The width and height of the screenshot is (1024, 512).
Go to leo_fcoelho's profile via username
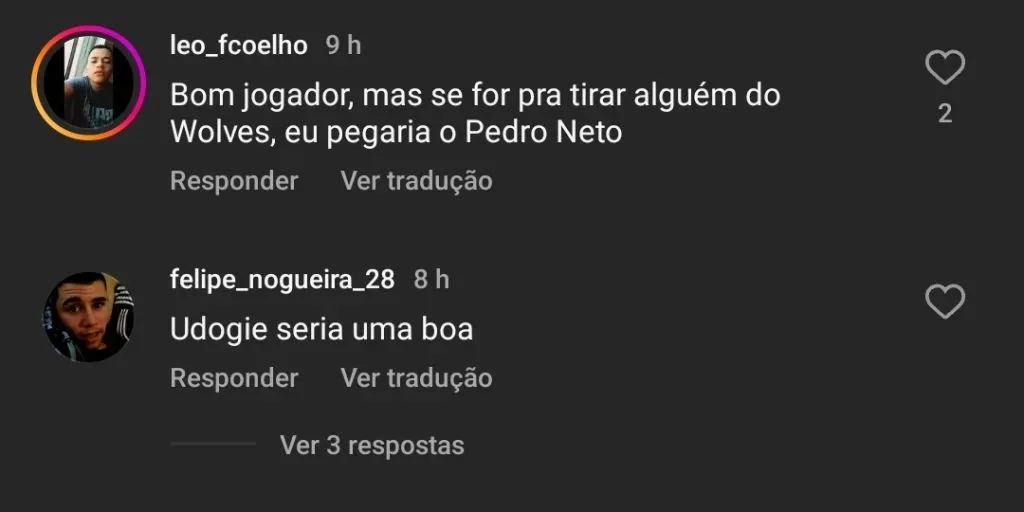pyautogui.click(x=239, y=46)
